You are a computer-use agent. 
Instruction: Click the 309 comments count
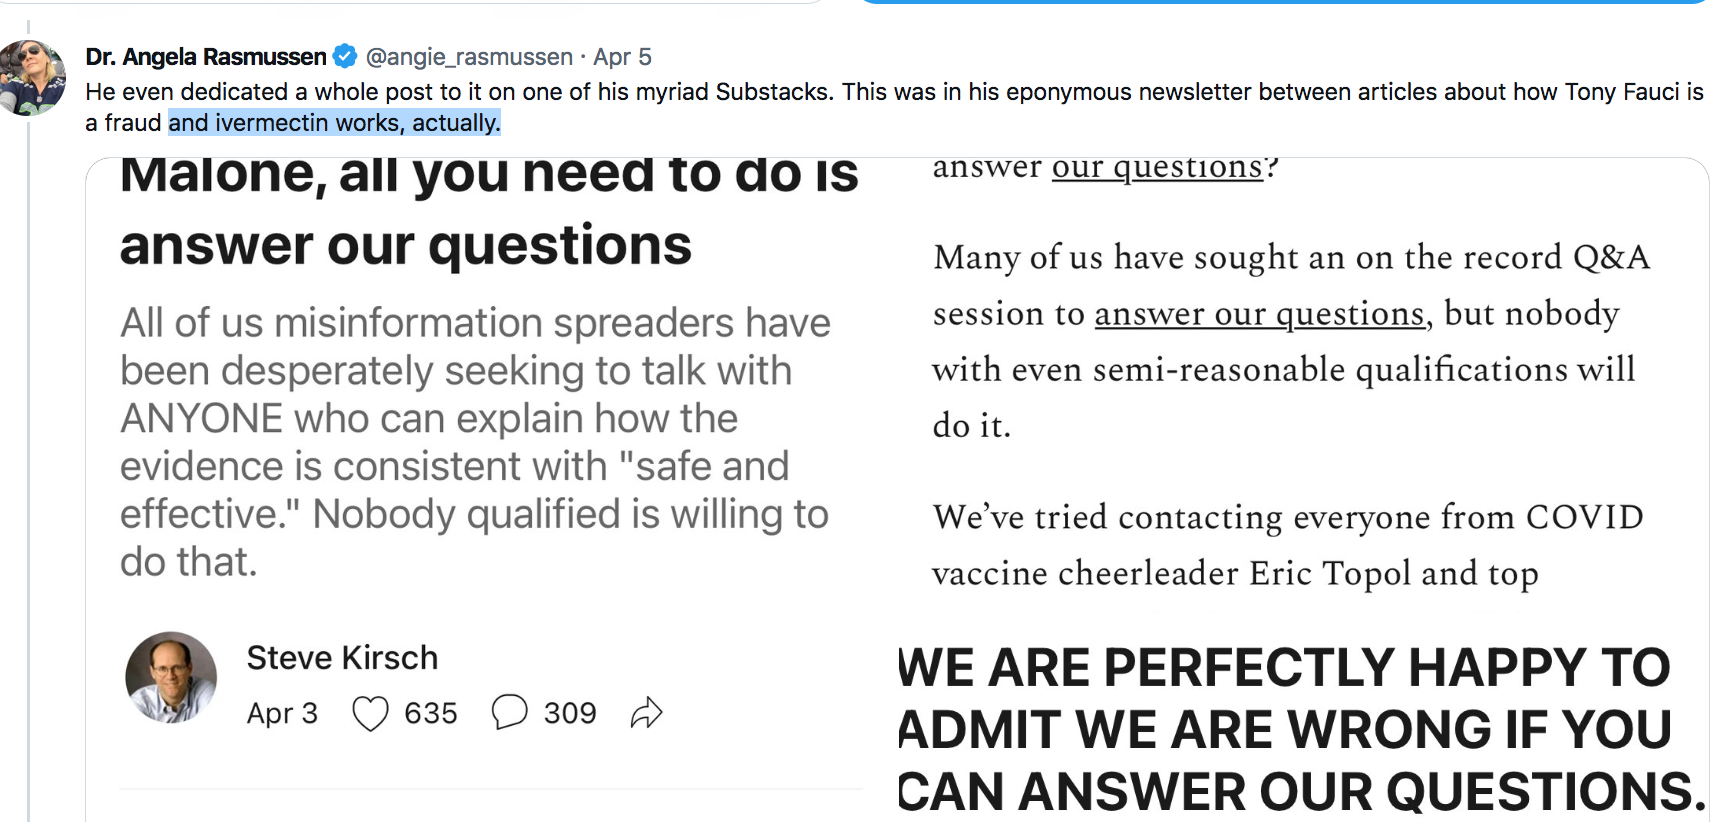tap(570, 713)
